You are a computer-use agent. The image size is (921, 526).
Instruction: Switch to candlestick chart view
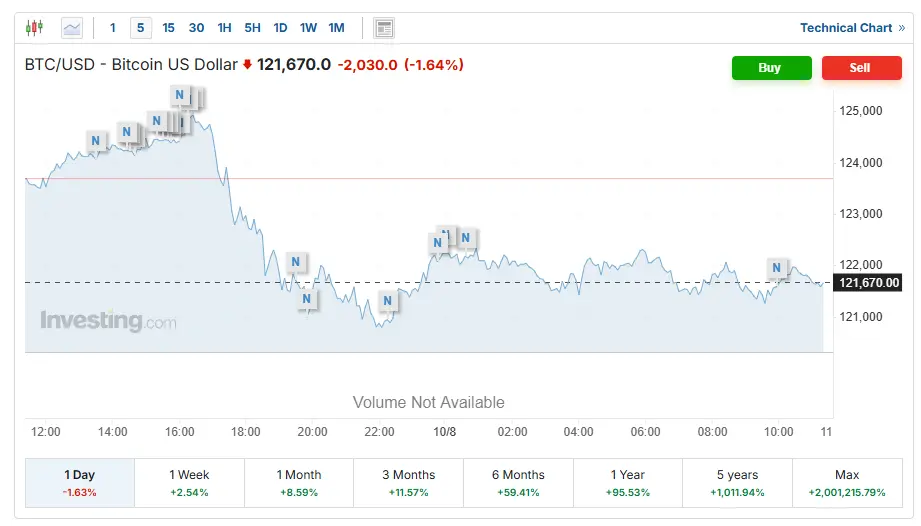pos(35,28)
